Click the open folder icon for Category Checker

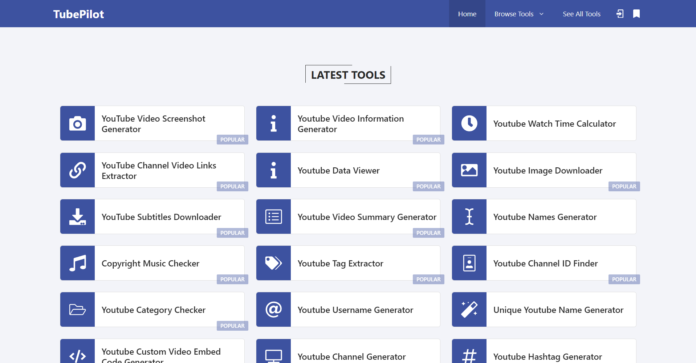tap(77, 310)
